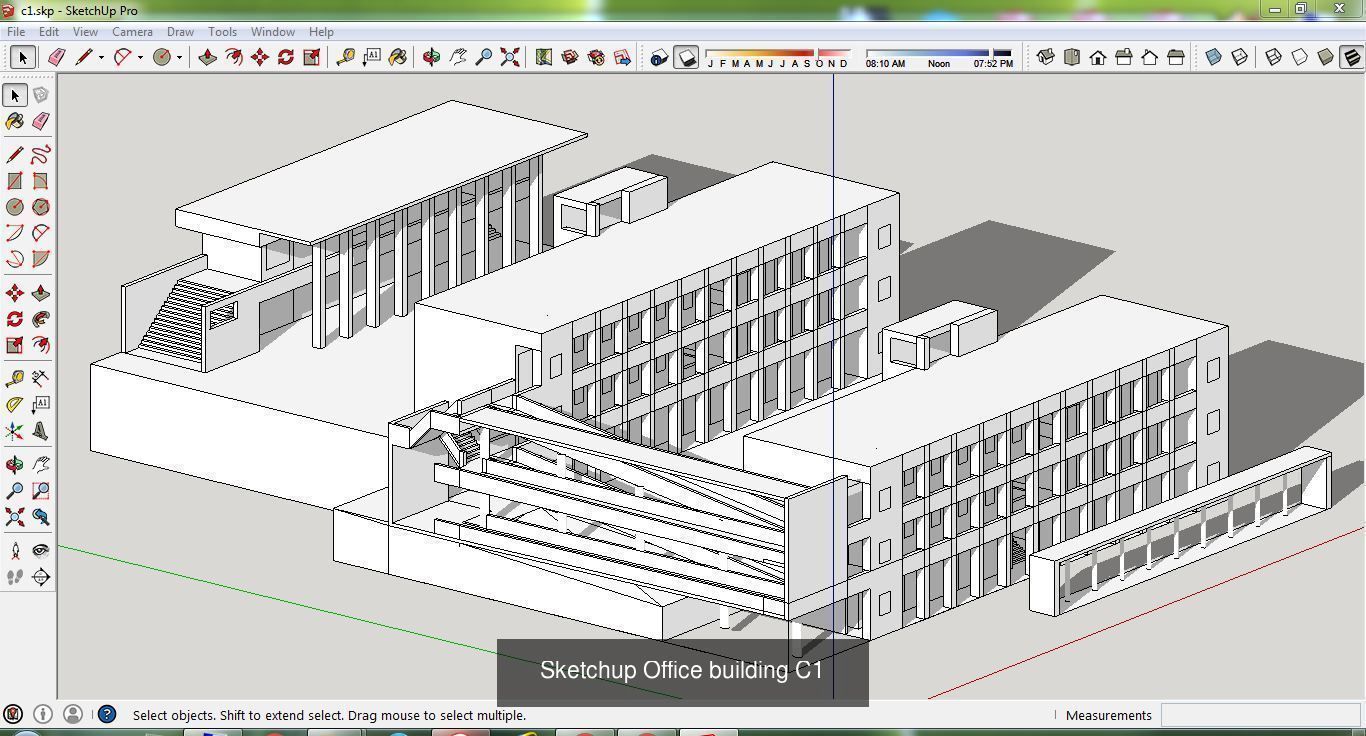The width and height of the screenshot is (1366, 736).
Task: Enable Shaded With Textures style
Action: (1352, 57)
